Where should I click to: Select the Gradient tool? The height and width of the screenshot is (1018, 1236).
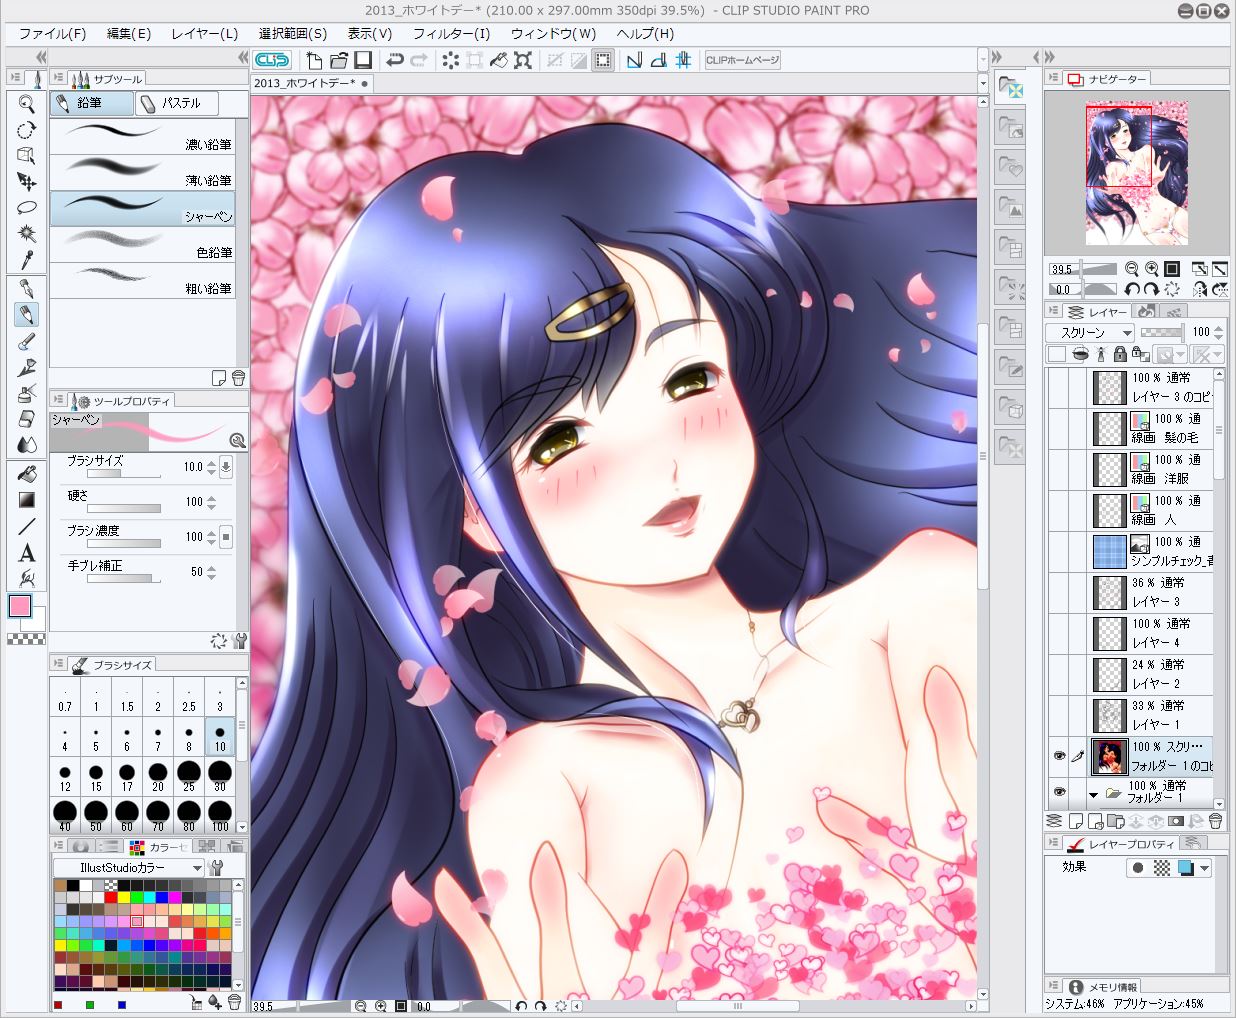pos(27,499)
